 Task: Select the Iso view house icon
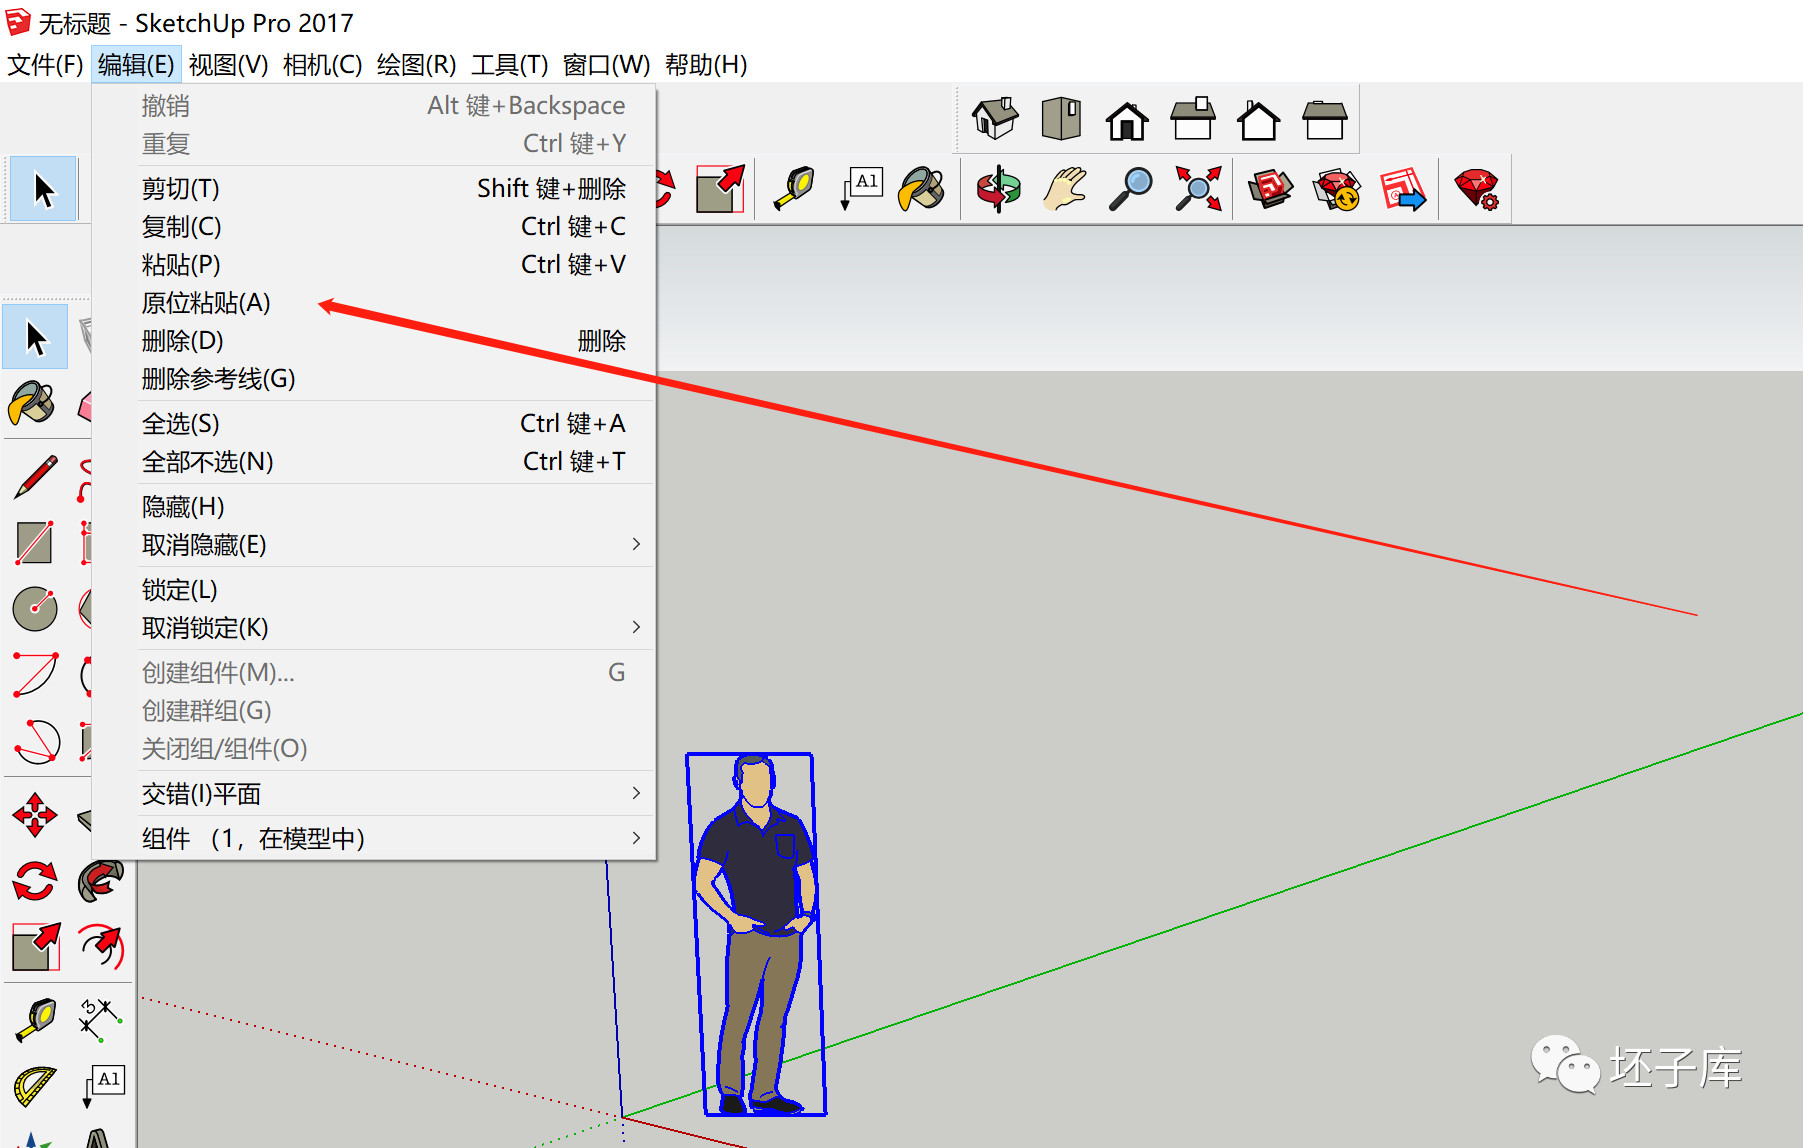[x=995, y=119]
